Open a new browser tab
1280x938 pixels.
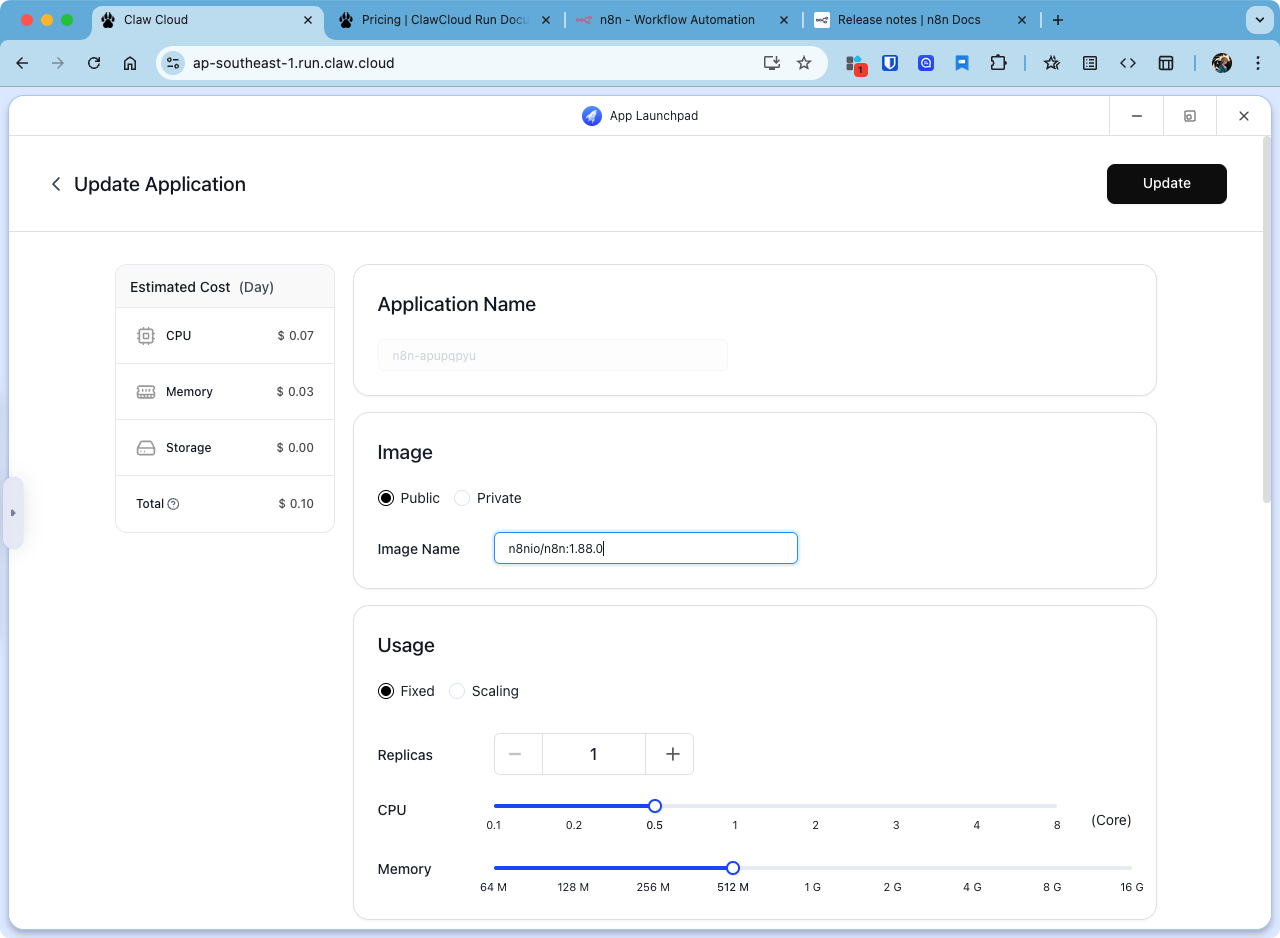click(1058, 20)
